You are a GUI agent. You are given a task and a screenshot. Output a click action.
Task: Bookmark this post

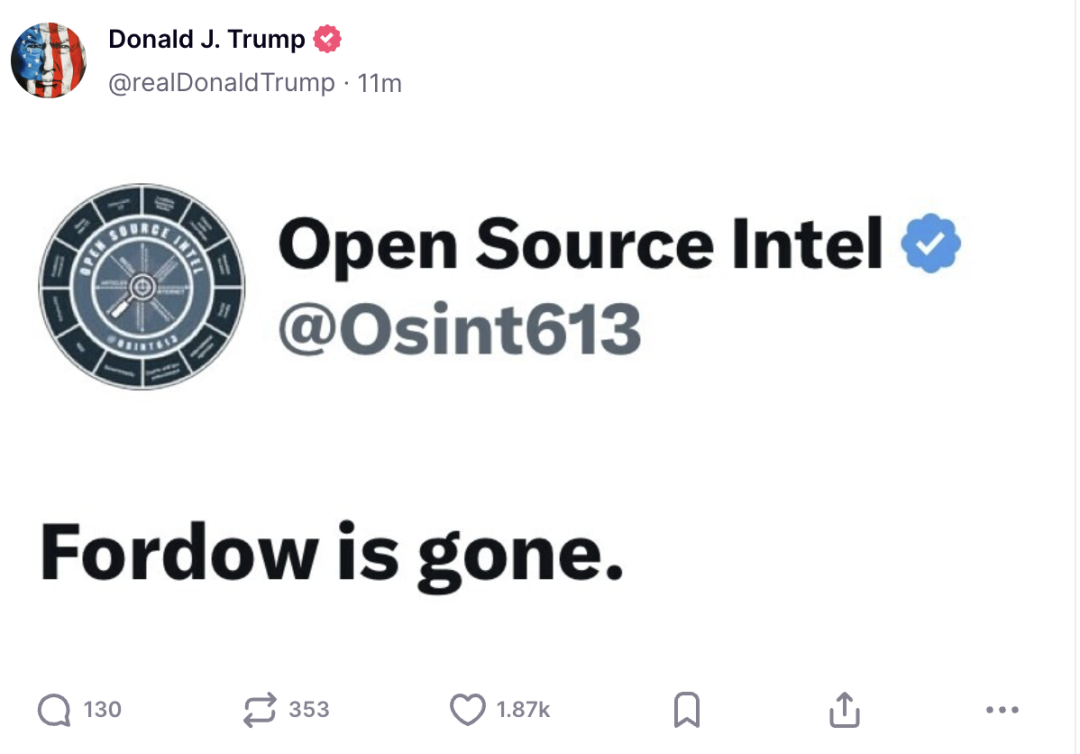686,710
